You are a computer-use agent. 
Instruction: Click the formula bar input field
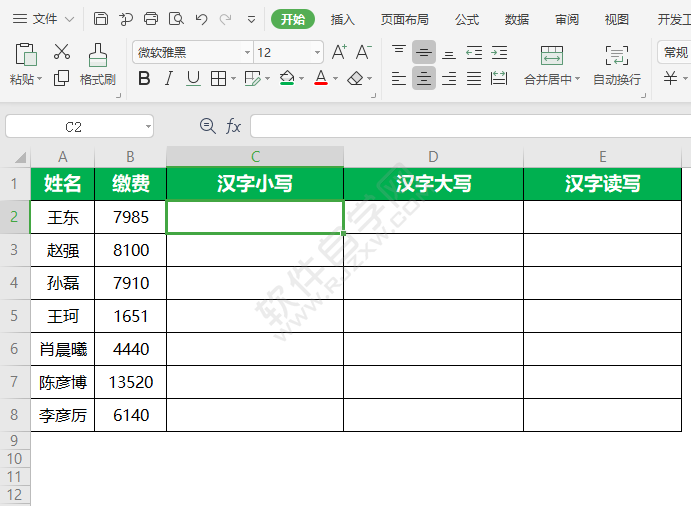point(470,126)
